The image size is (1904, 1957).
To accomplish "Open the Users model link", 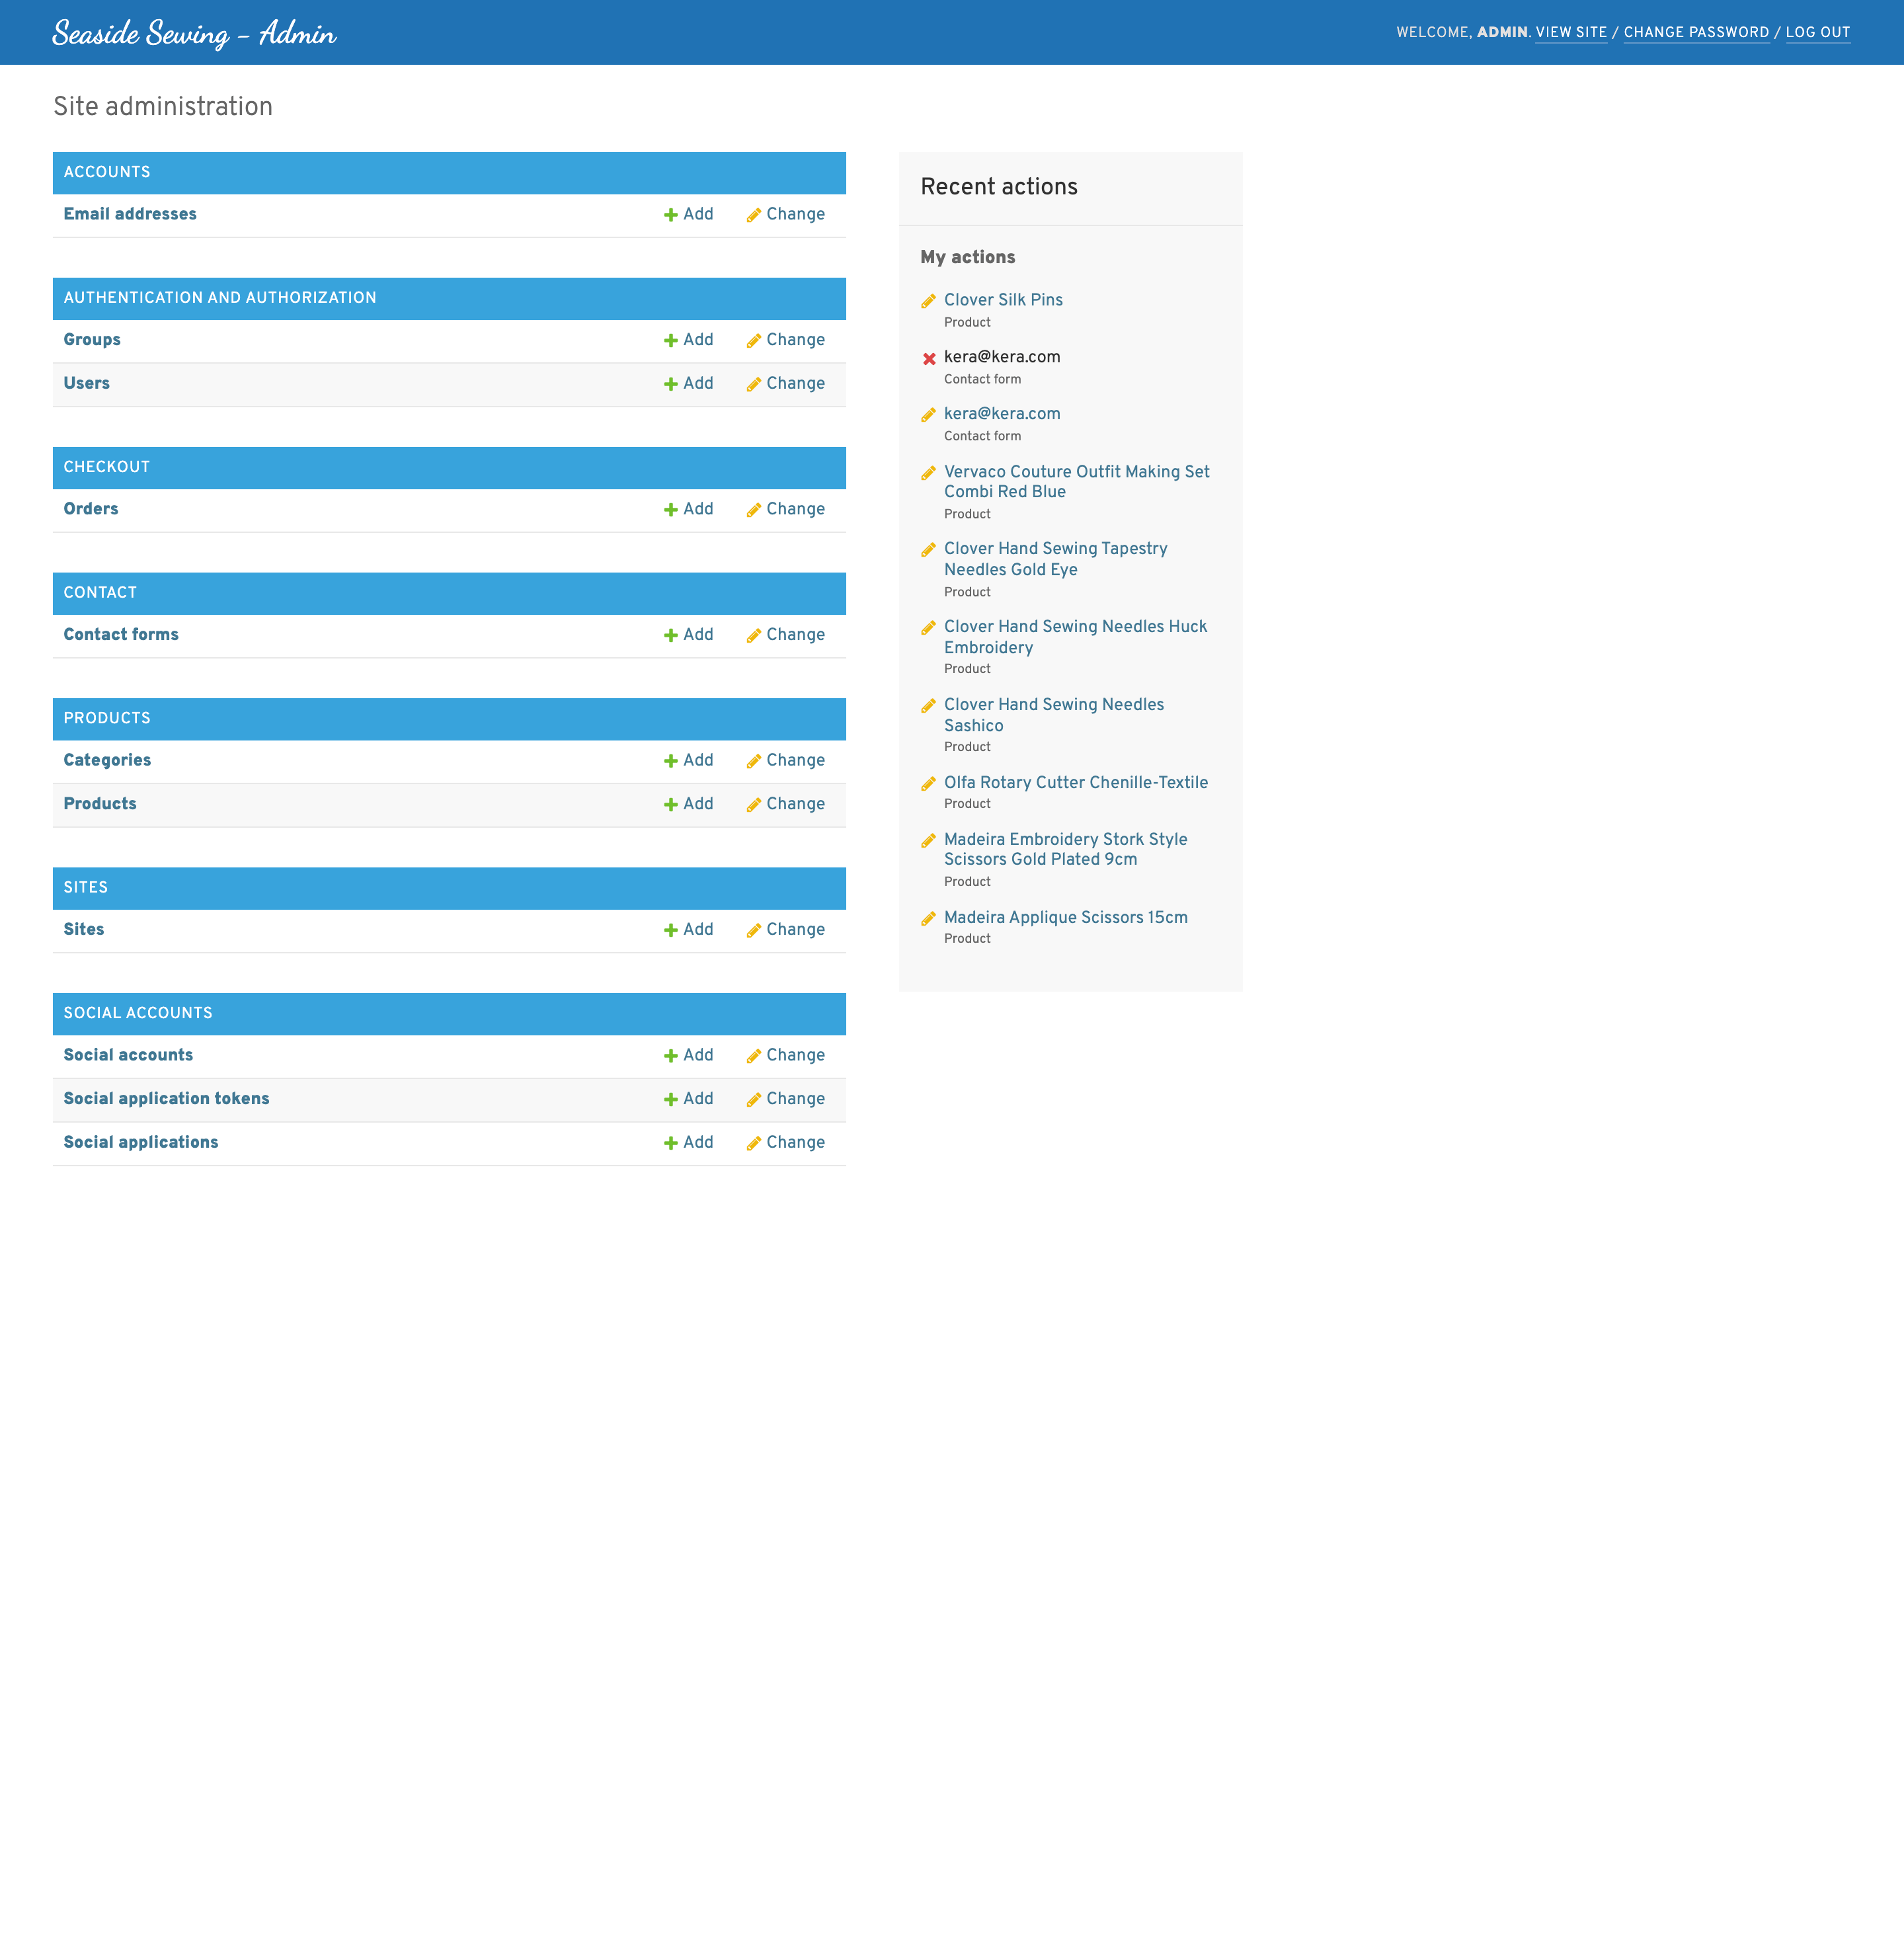I will pos(87,383).
